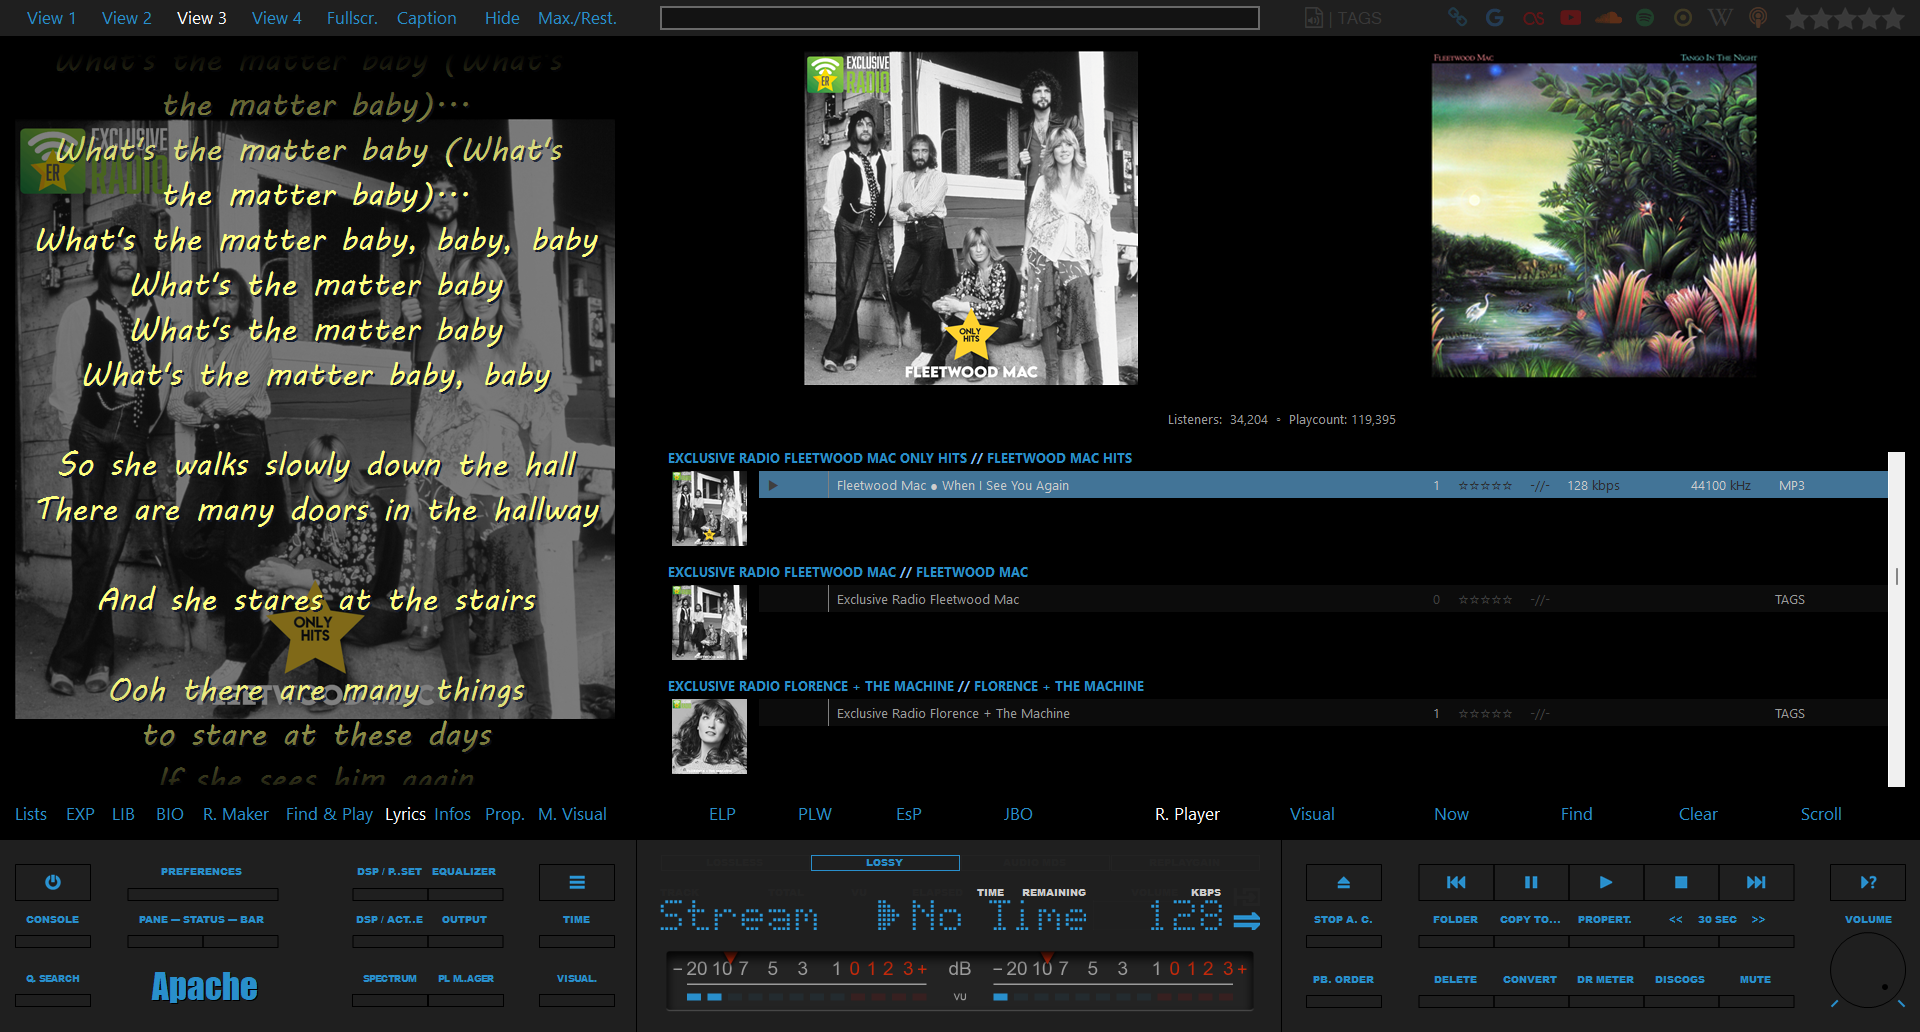Viewport: 1920px width, 1032px height.
Task: Switch to View 2
Action: click(127, 18)
